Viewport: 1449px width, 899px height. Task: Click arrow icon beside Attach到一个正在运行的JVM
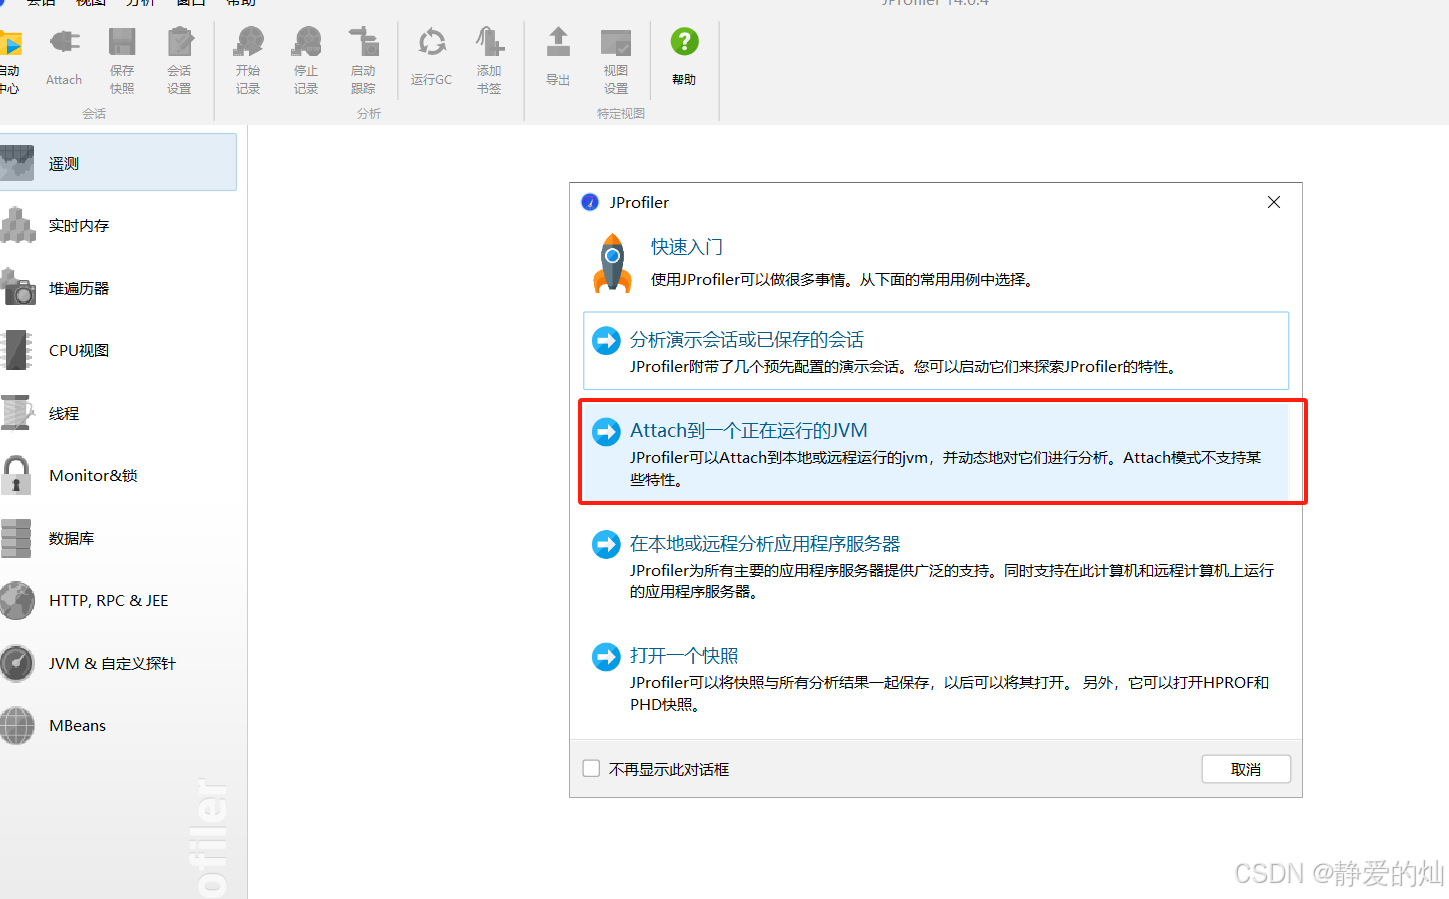606,432
